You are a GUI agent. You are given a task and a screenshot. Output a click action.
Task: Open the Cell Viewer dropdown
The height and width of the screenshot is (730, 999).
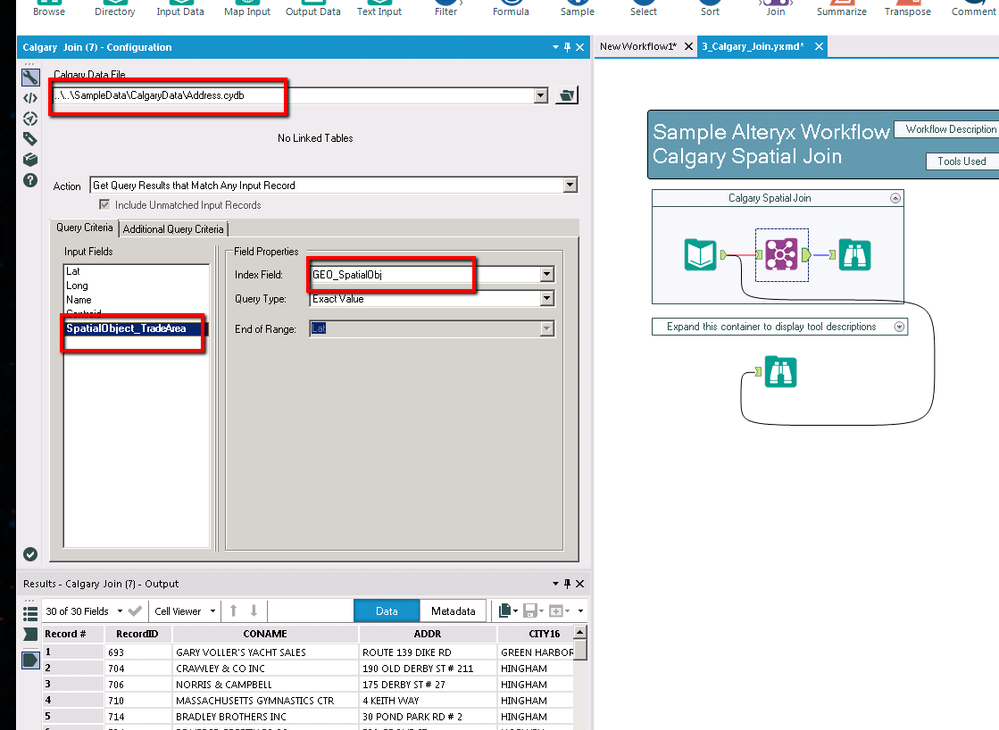click(213, 611)
